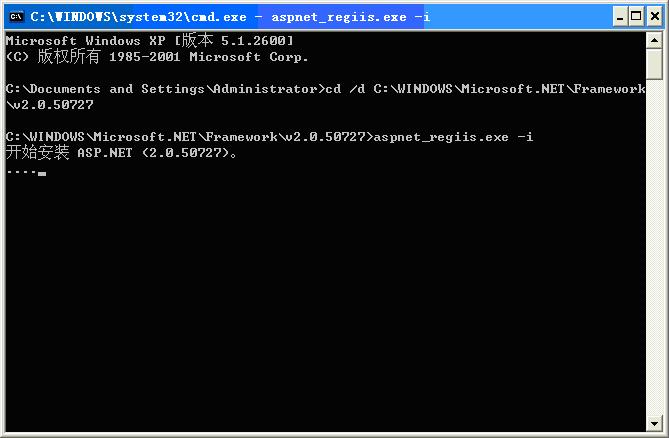Click the title bar text showing aspnet_regiis.exe -i
The image size is (669, 438).
tap(351, 17)
